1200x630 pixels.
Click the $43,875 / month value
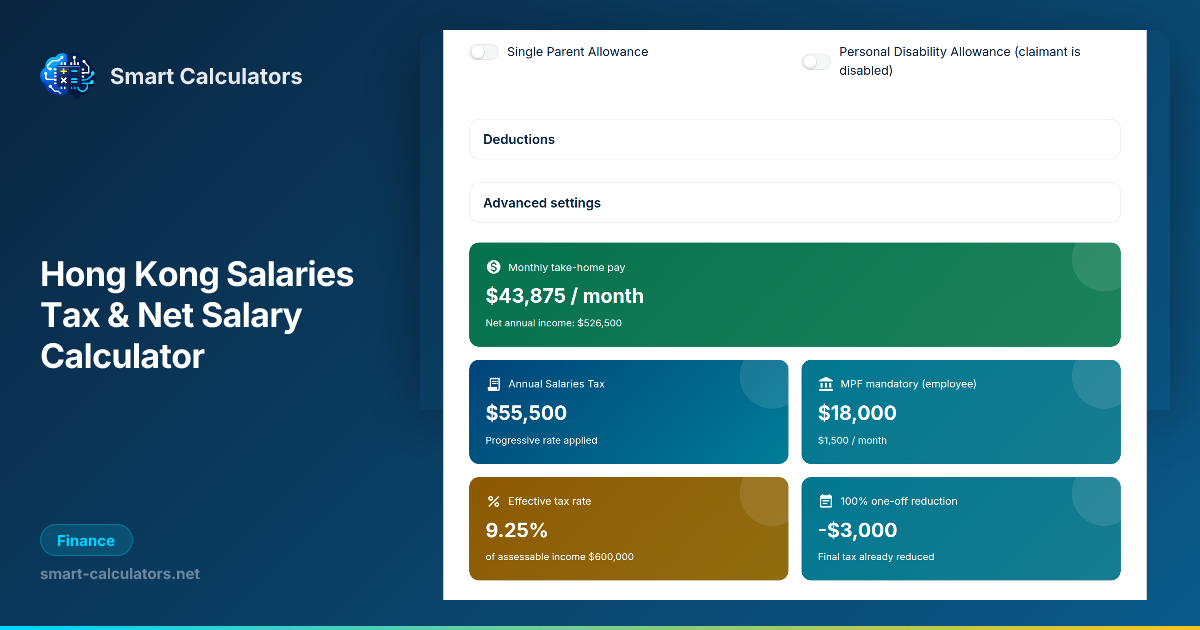pos(565,296)
